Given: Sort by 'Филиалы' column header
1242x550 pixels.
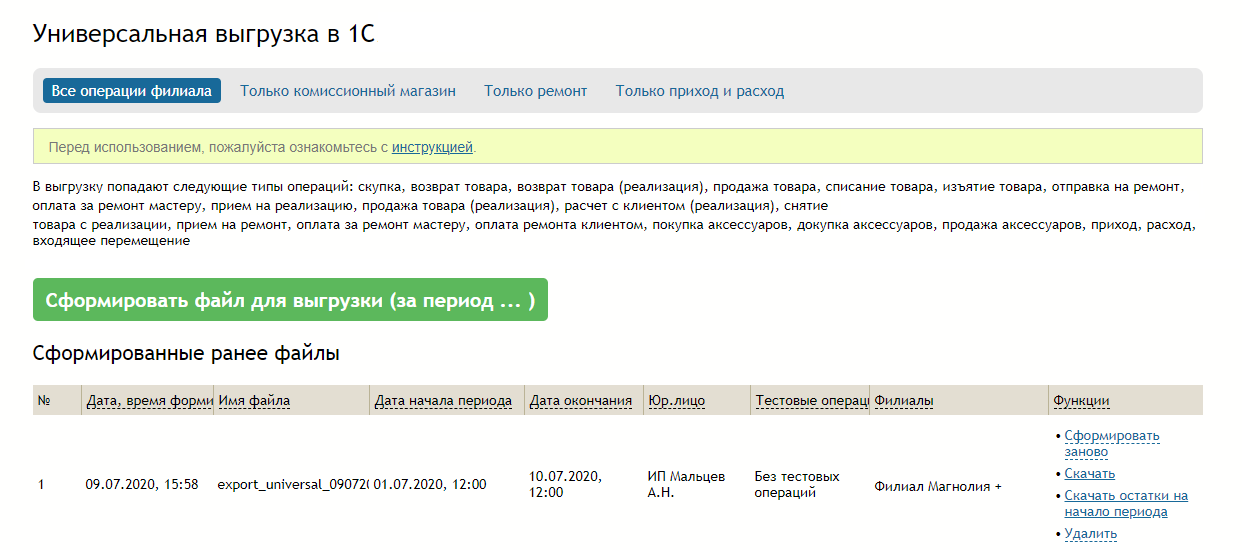Looking at the screenshot, I should point(904,401).
